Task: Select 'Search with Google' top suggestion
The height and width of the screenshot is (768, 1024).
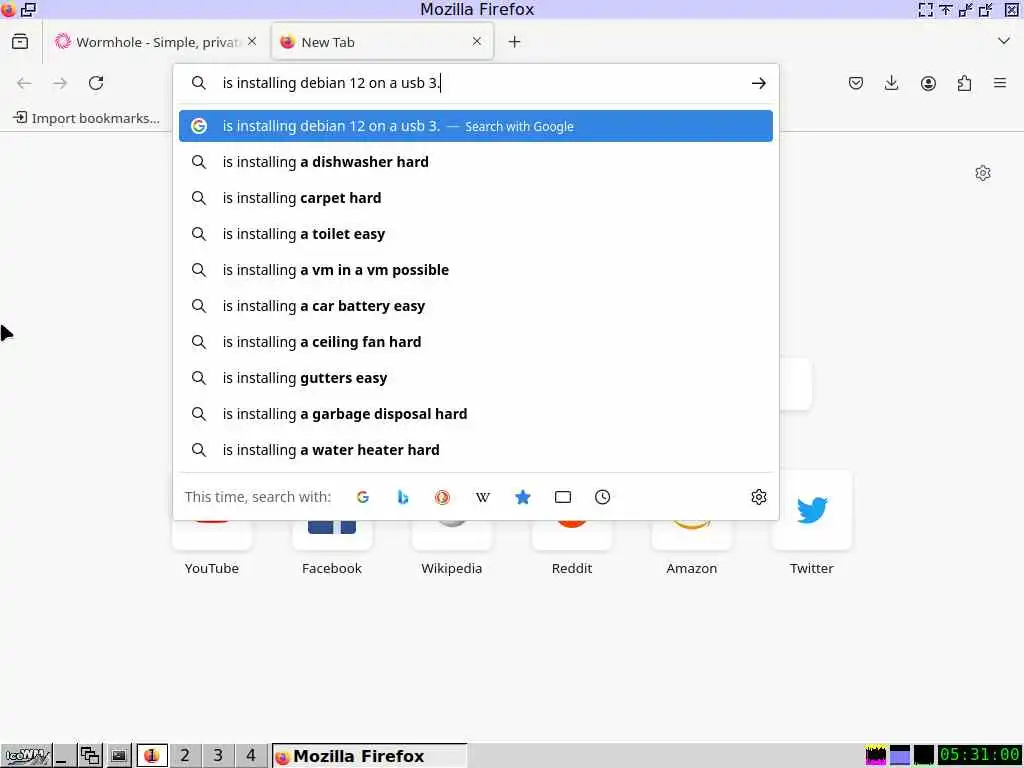Action: 476,126
